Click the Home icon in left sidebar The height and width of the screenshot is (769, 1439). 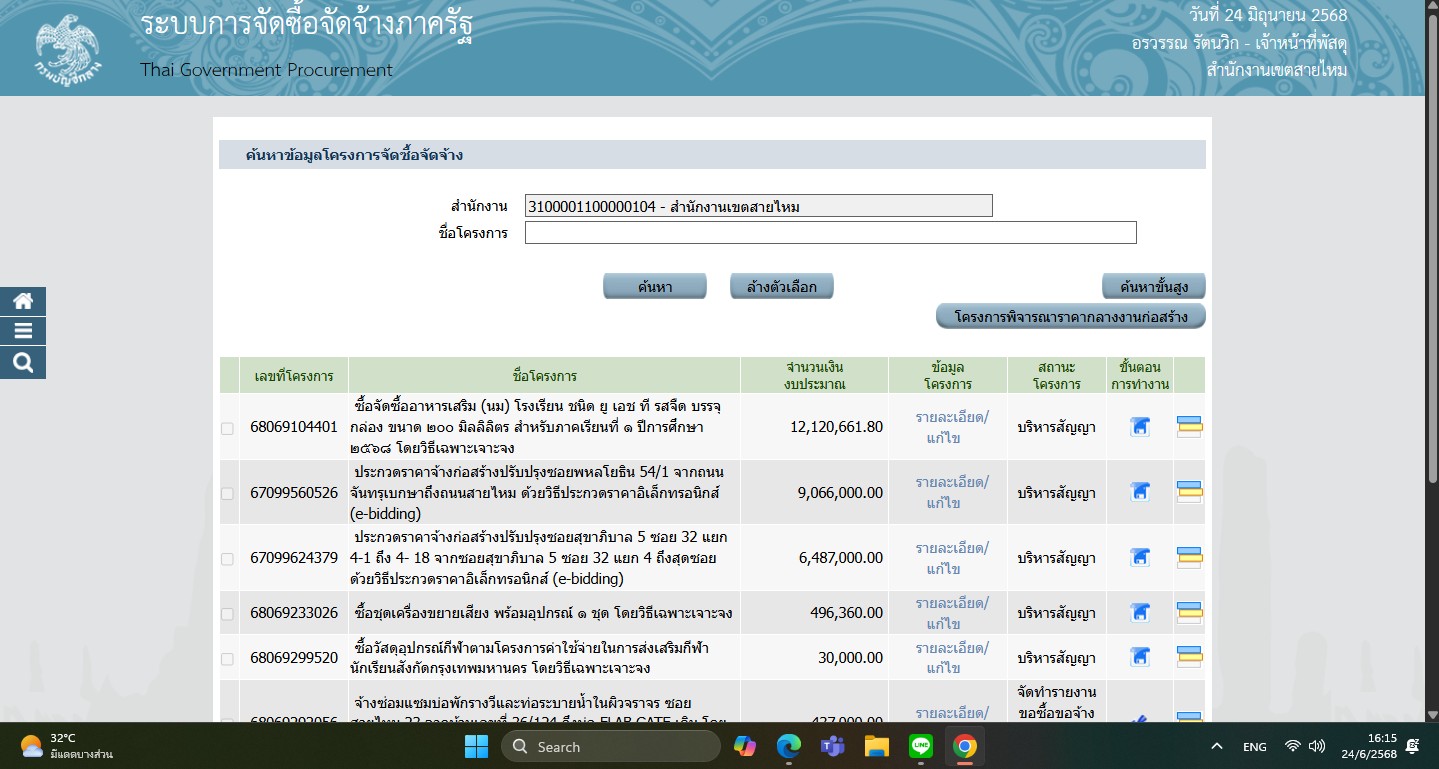23,301
